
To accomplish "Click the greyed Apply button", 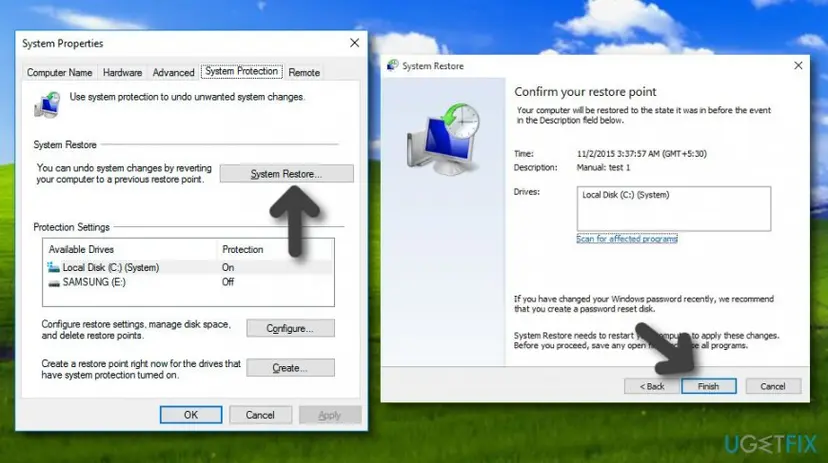I will (330, 415).
